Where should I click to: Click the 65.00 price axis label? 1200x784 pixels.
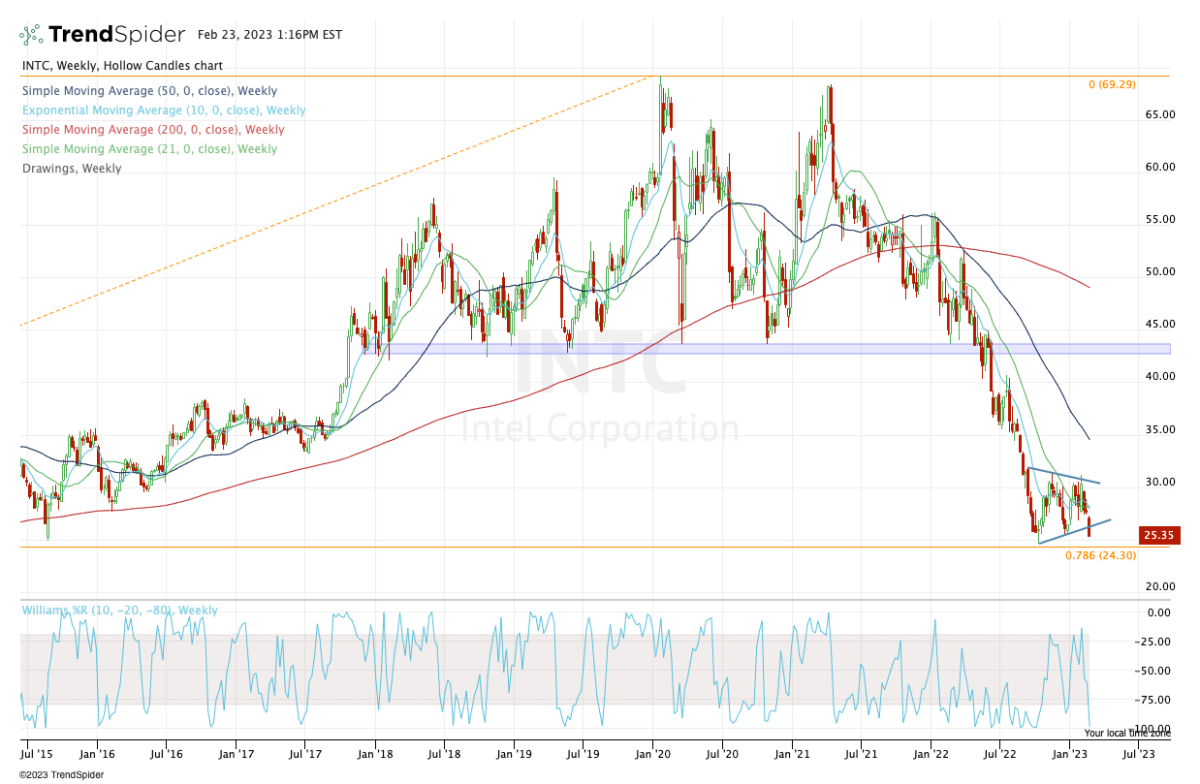(x=1159, y=115)
